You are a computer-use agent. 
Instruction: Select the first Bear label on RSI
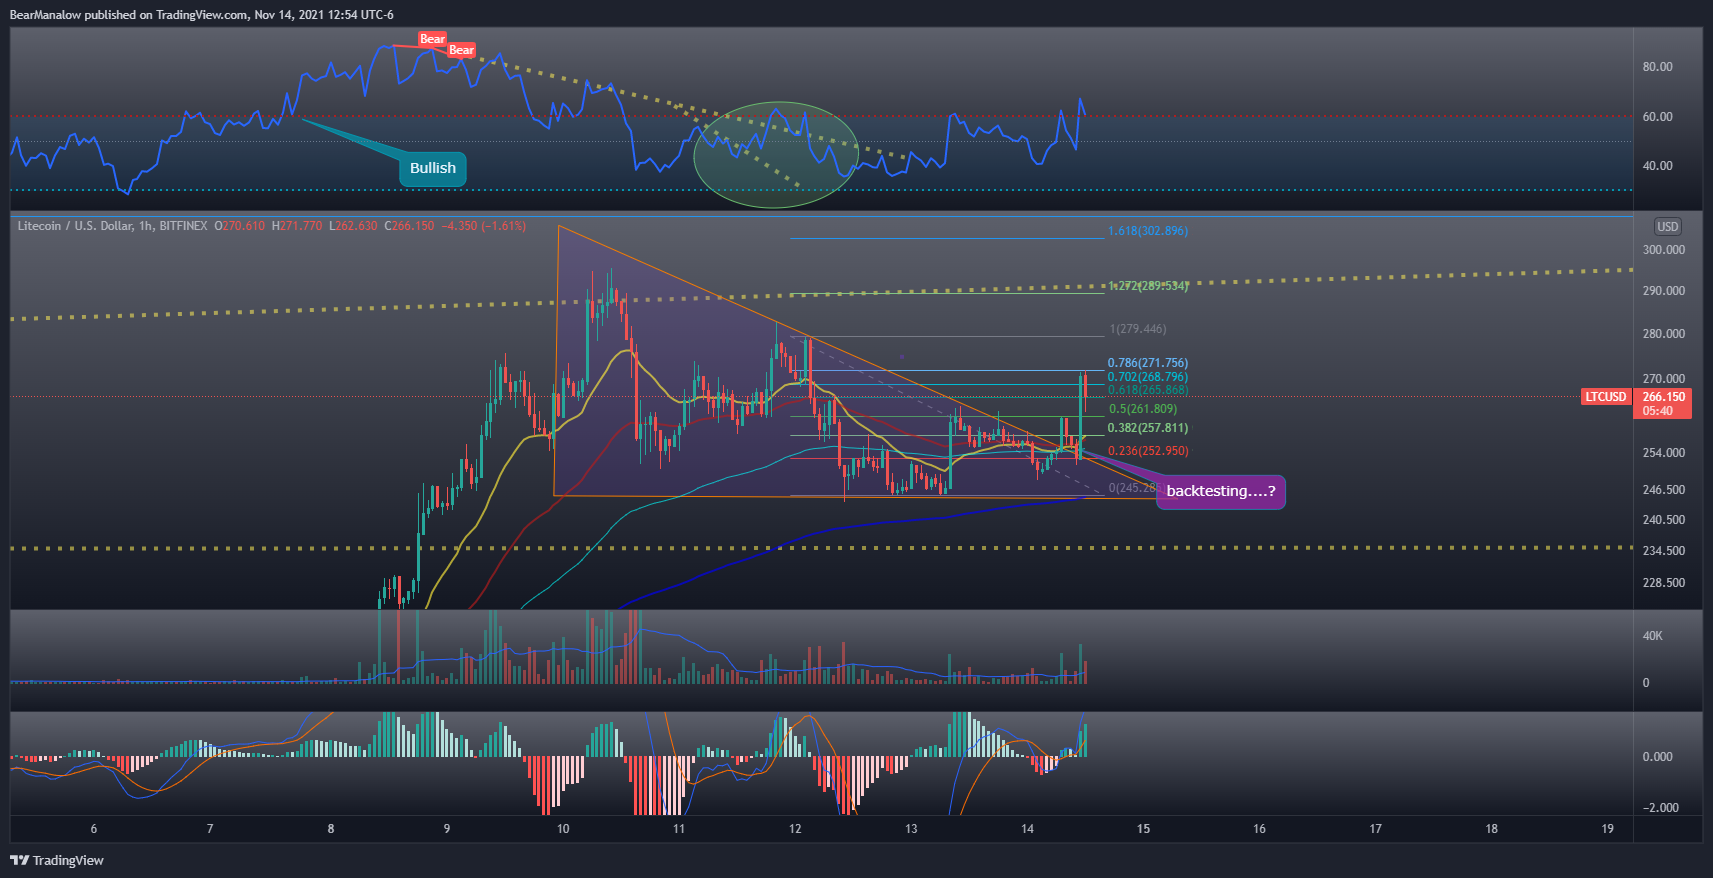click(432, 39)
